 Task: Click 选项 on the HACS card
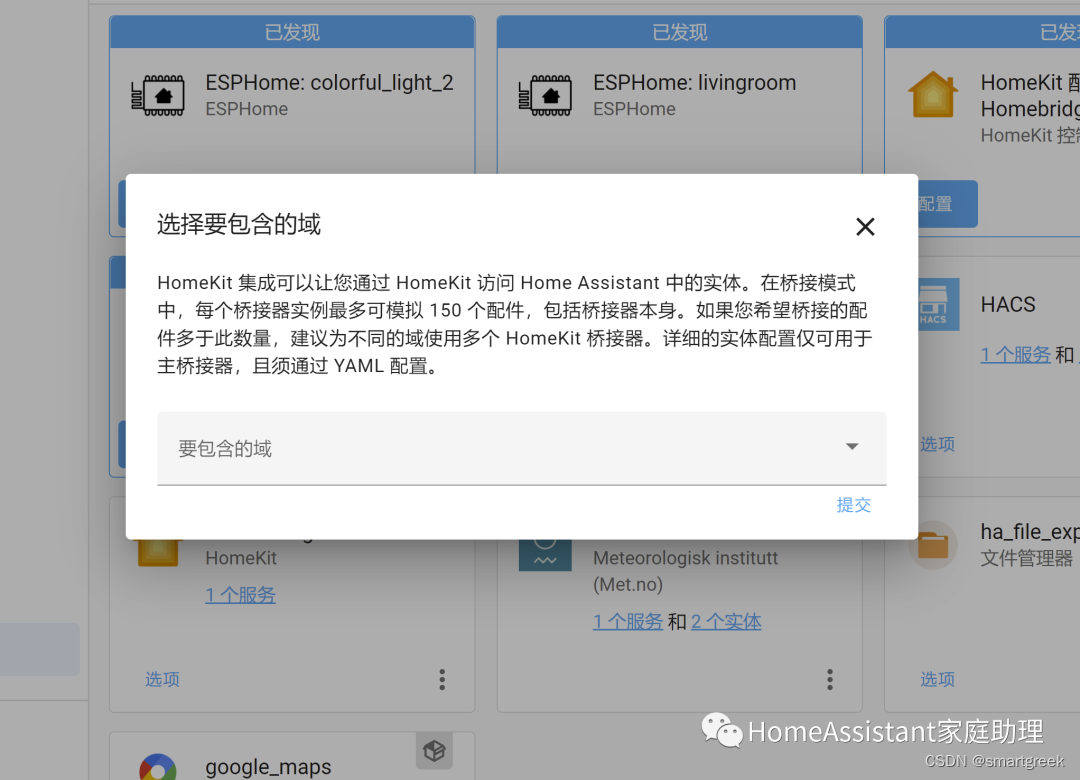coord(937,444)
